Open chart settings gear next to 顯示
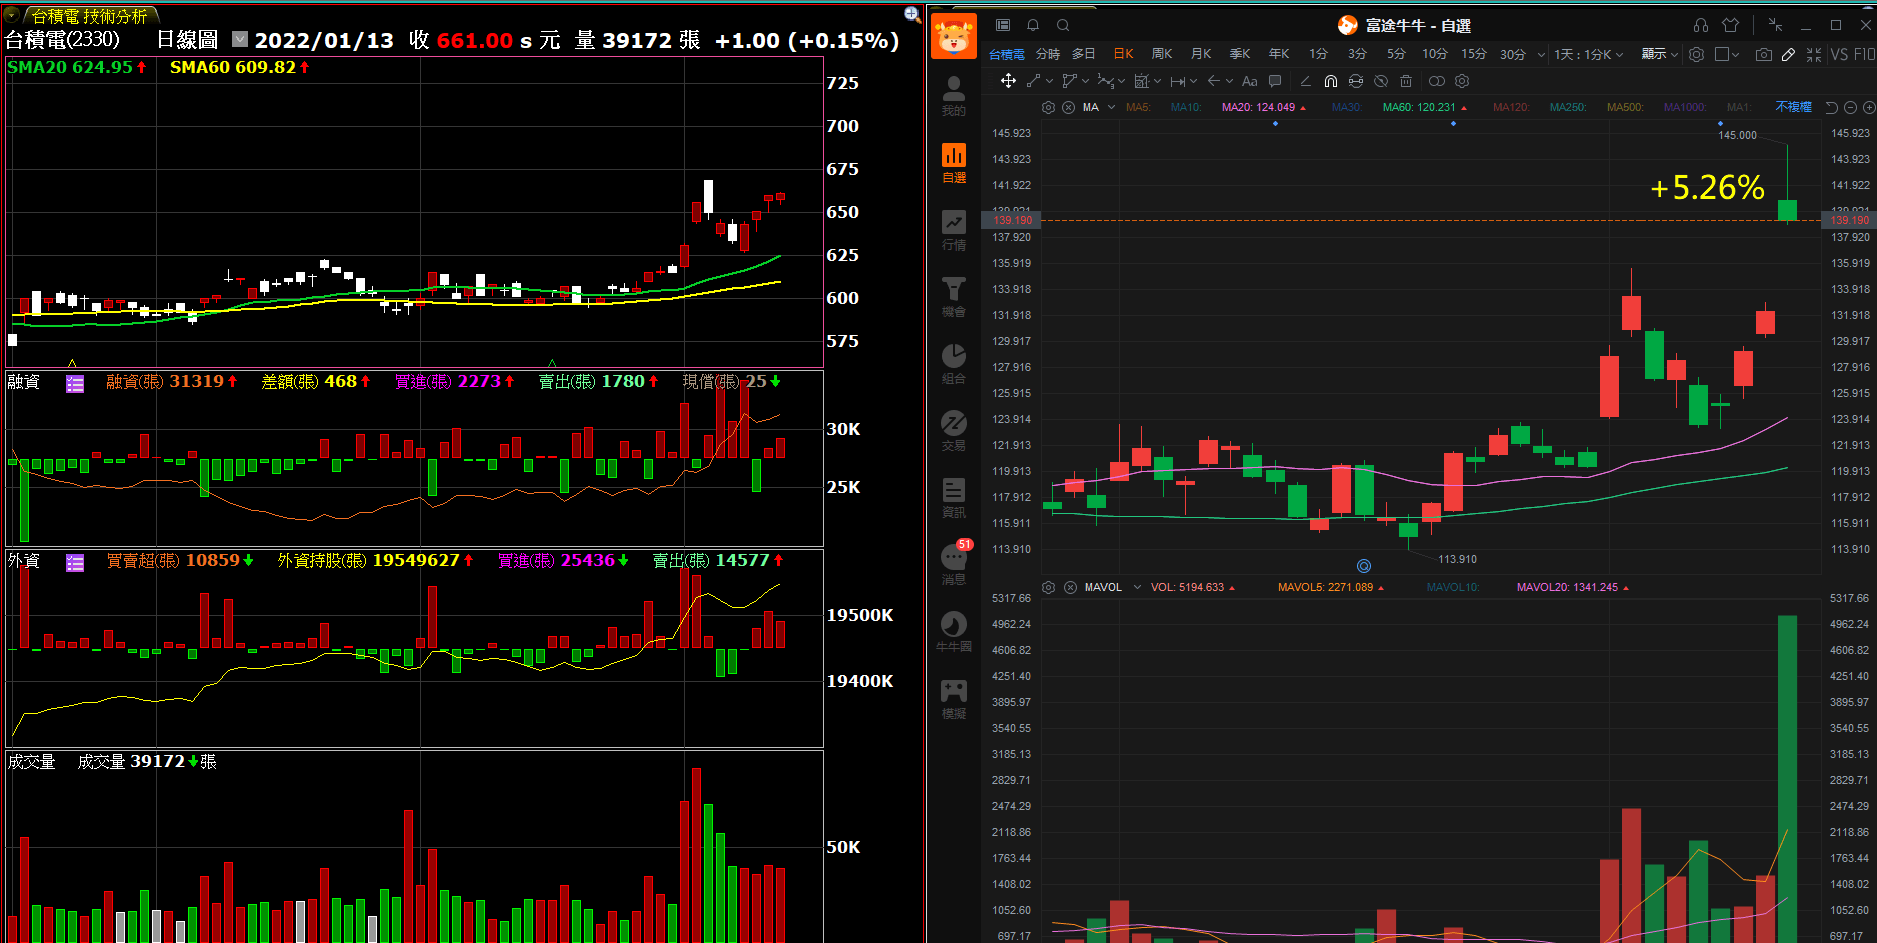The width and height of the screenshot is (1877, 943). tap(1696, 54)
